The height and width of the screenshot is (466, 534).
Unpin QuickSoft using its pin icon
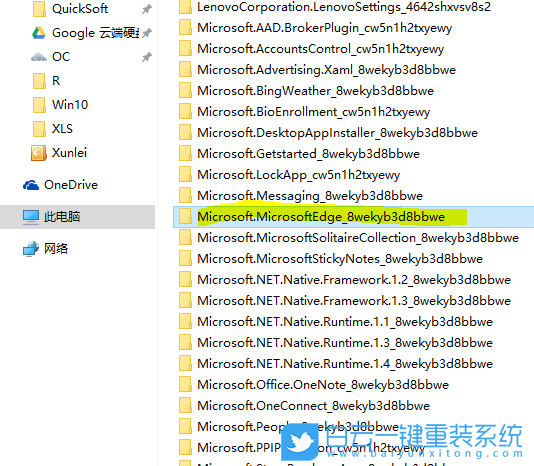146,9
